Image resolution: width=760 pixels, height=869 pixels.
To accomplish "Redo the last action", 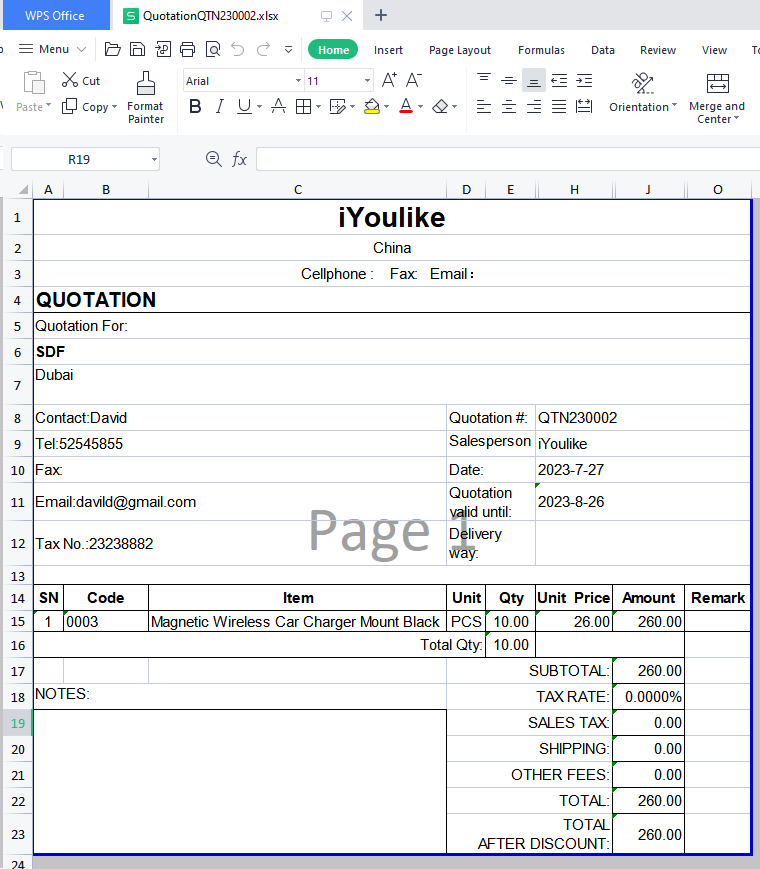I will 263,49.
